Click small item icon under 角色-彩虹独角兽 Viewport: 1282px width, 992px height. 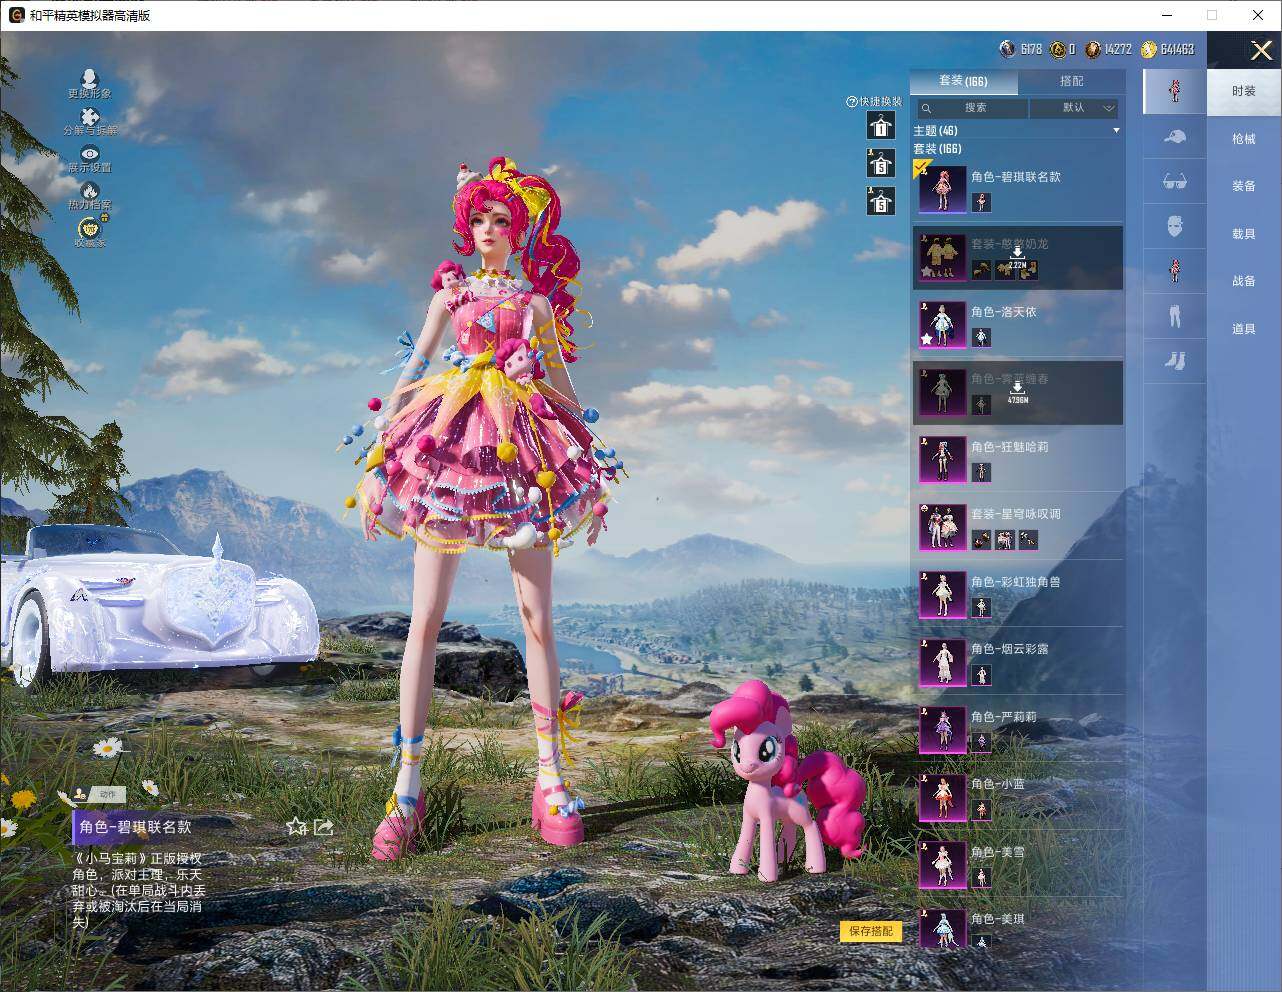click(x=981, y=607)
